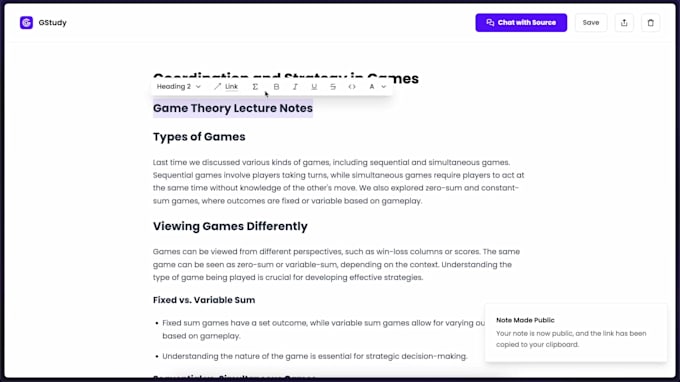Click the GStudy brand name
Screen dimensions: 680x382
coord(52,23)
